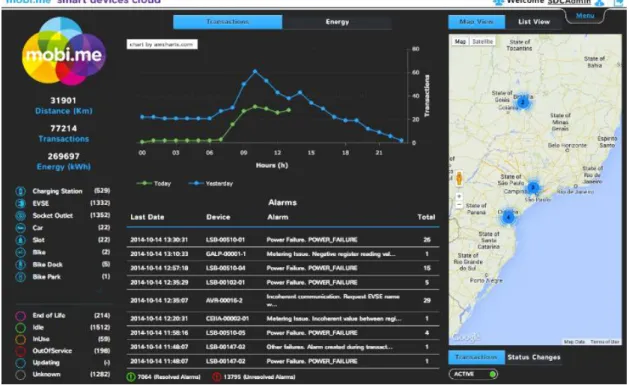Toggle the Yesterday series in chart legend
The width and height of the screenshot is (629, 385).
click(211, 184)
